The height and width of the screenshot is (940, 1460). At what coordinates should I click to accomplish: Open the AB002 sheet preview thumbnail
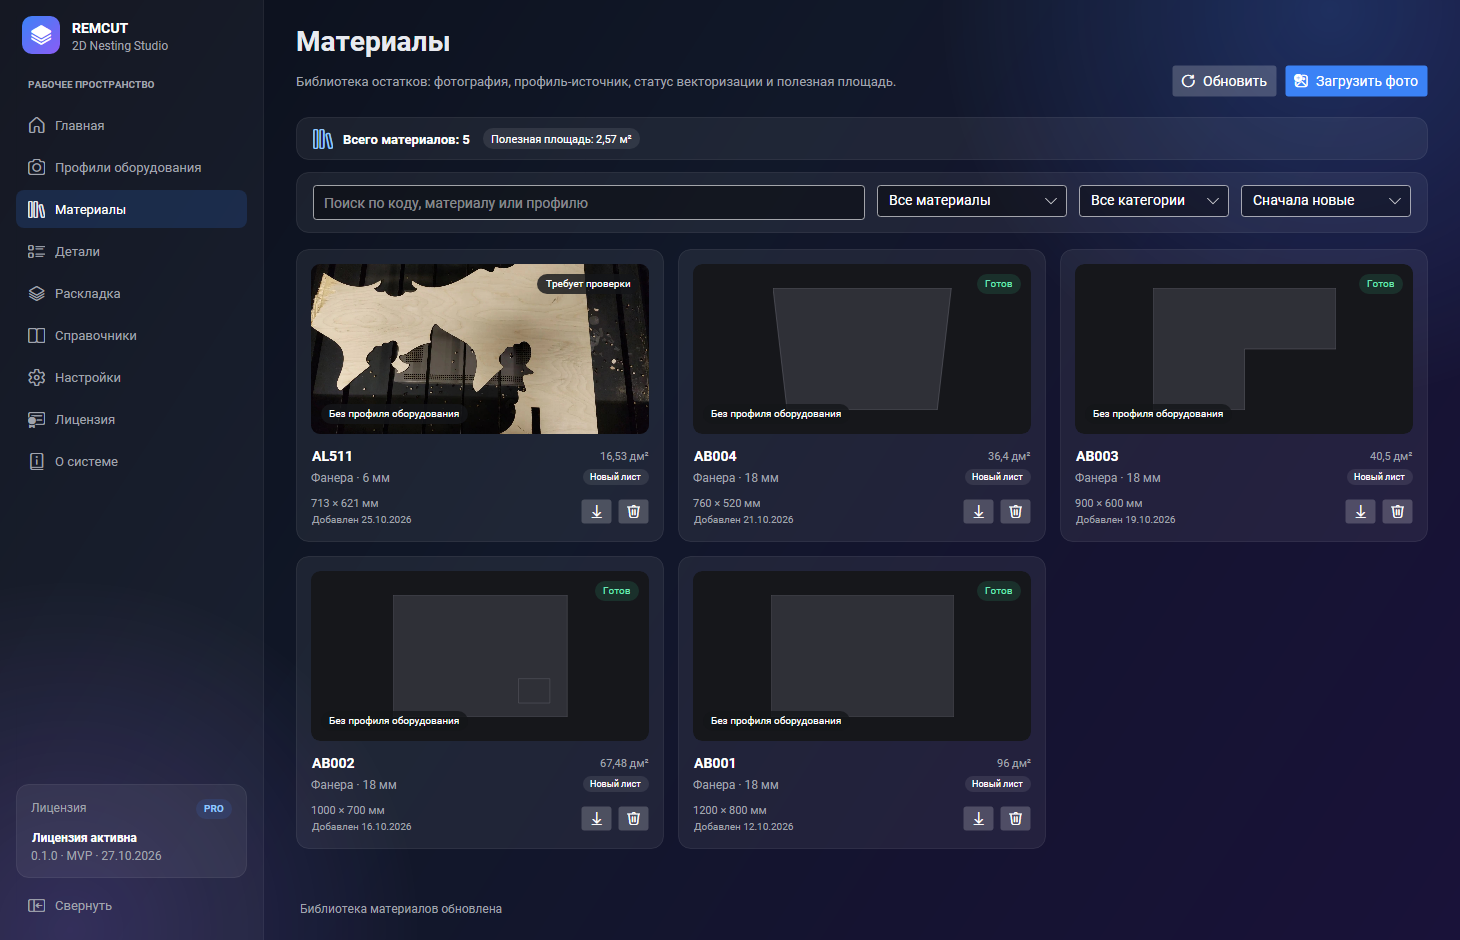point(480,656)
